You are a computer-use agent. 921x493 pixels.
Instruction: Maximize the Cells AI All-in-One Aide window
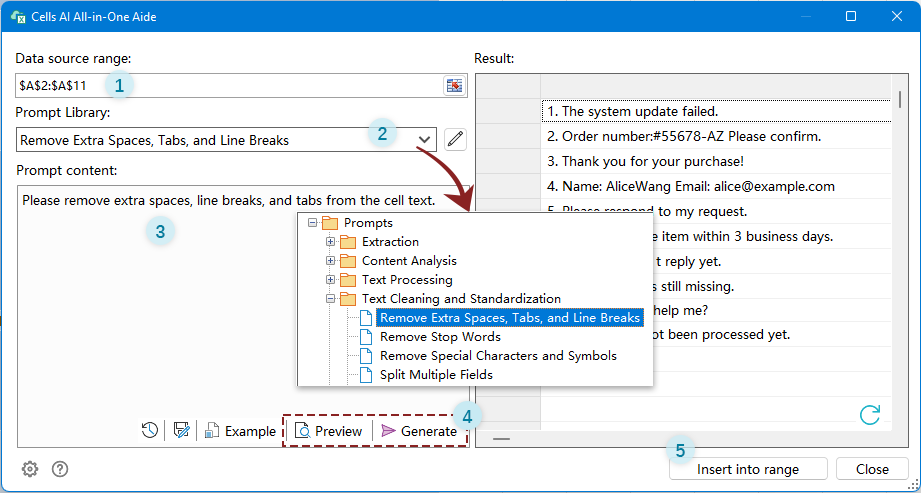[x=851, y=16]
